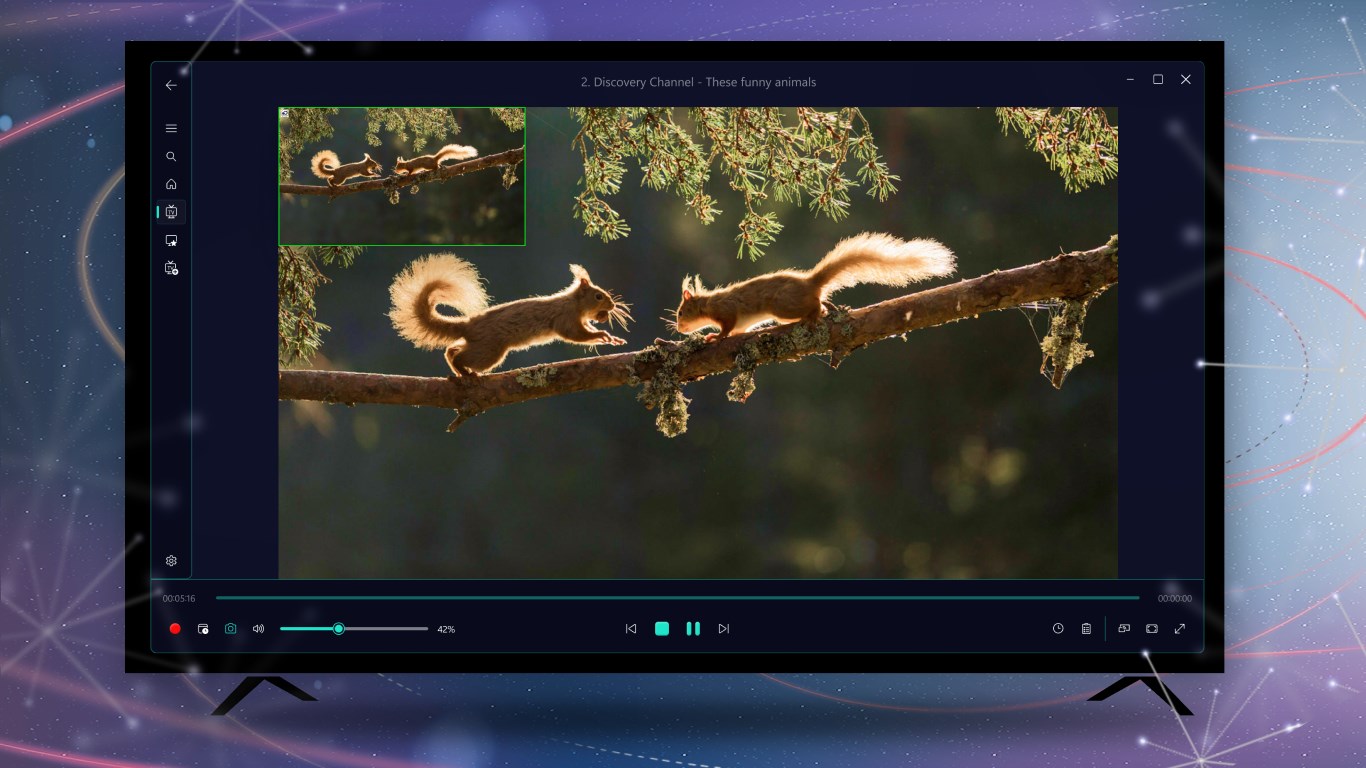
Task: Click the playback progress bar
Action: click(677, 598)
